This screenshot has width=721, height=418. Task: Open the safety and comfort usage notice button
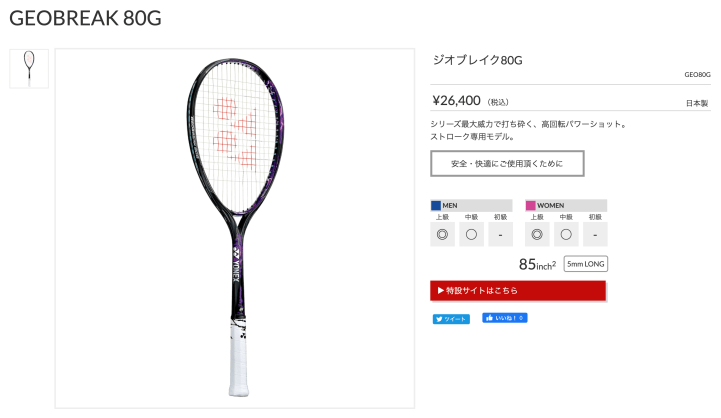tap(507, 163)
